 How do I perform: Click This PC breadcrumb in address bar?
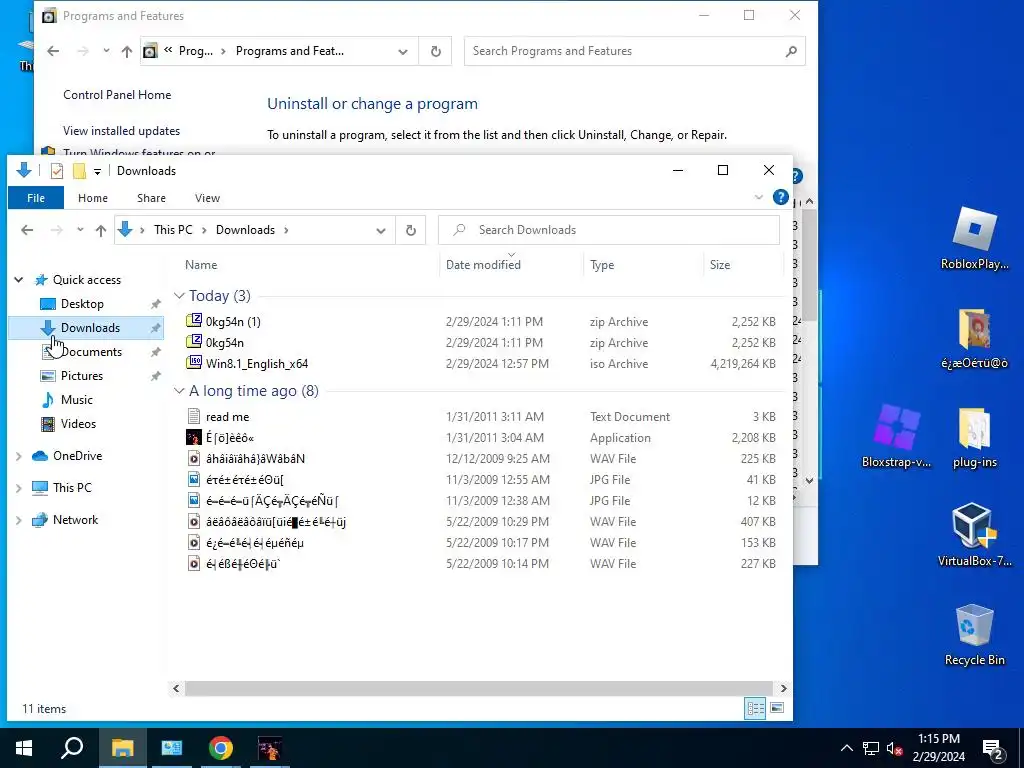pyautogui.click(x=173, y=230)
